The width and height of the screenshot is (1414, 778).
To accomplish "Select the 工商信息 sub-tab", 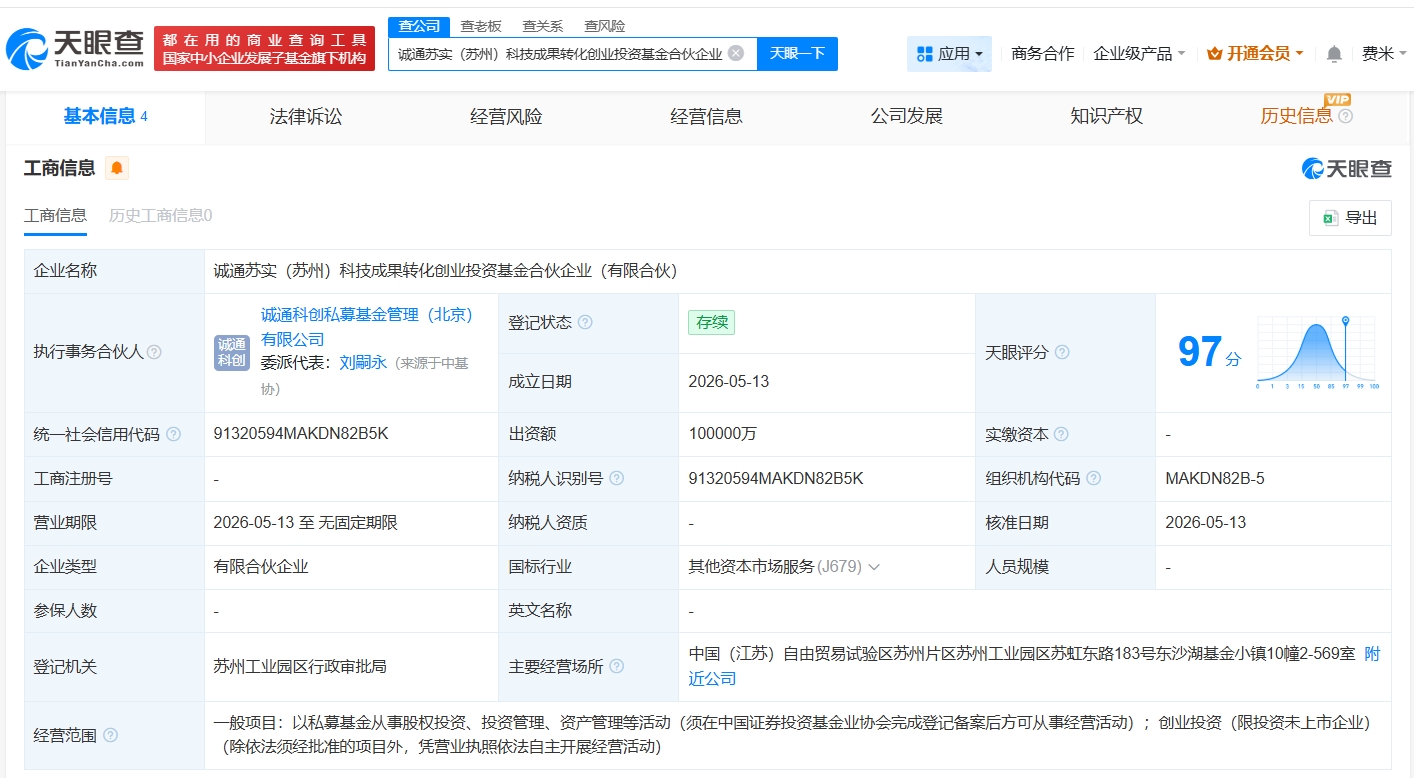I will pos(55,215).
